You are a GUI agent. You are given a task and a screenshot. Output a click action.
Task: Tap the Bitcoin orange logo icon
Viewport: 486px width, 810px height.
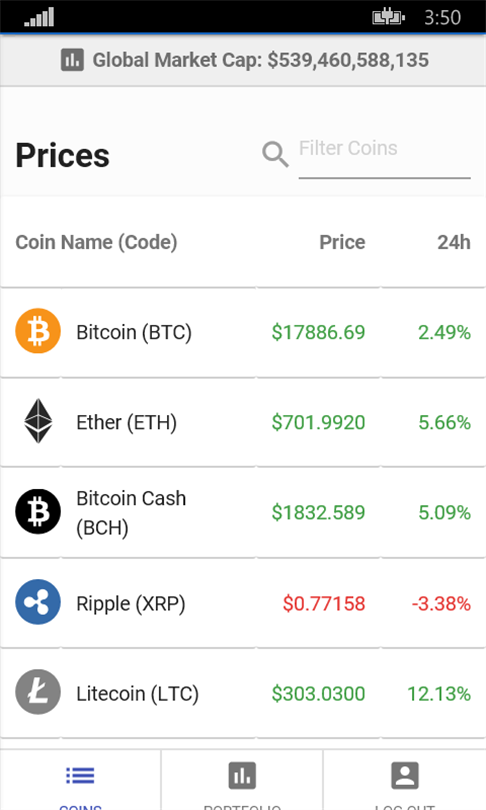click(38, 331)
